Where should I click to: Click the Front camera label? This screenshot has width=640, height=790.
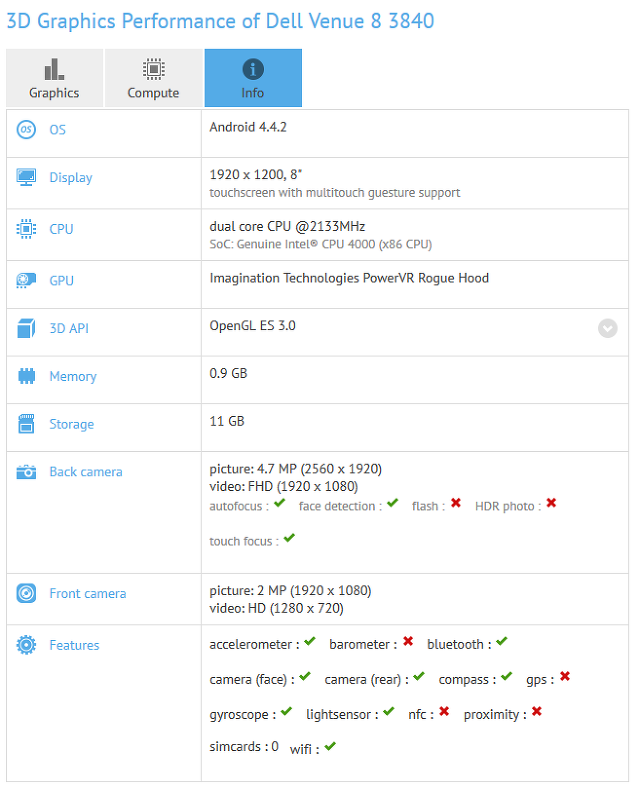point(88,594)
